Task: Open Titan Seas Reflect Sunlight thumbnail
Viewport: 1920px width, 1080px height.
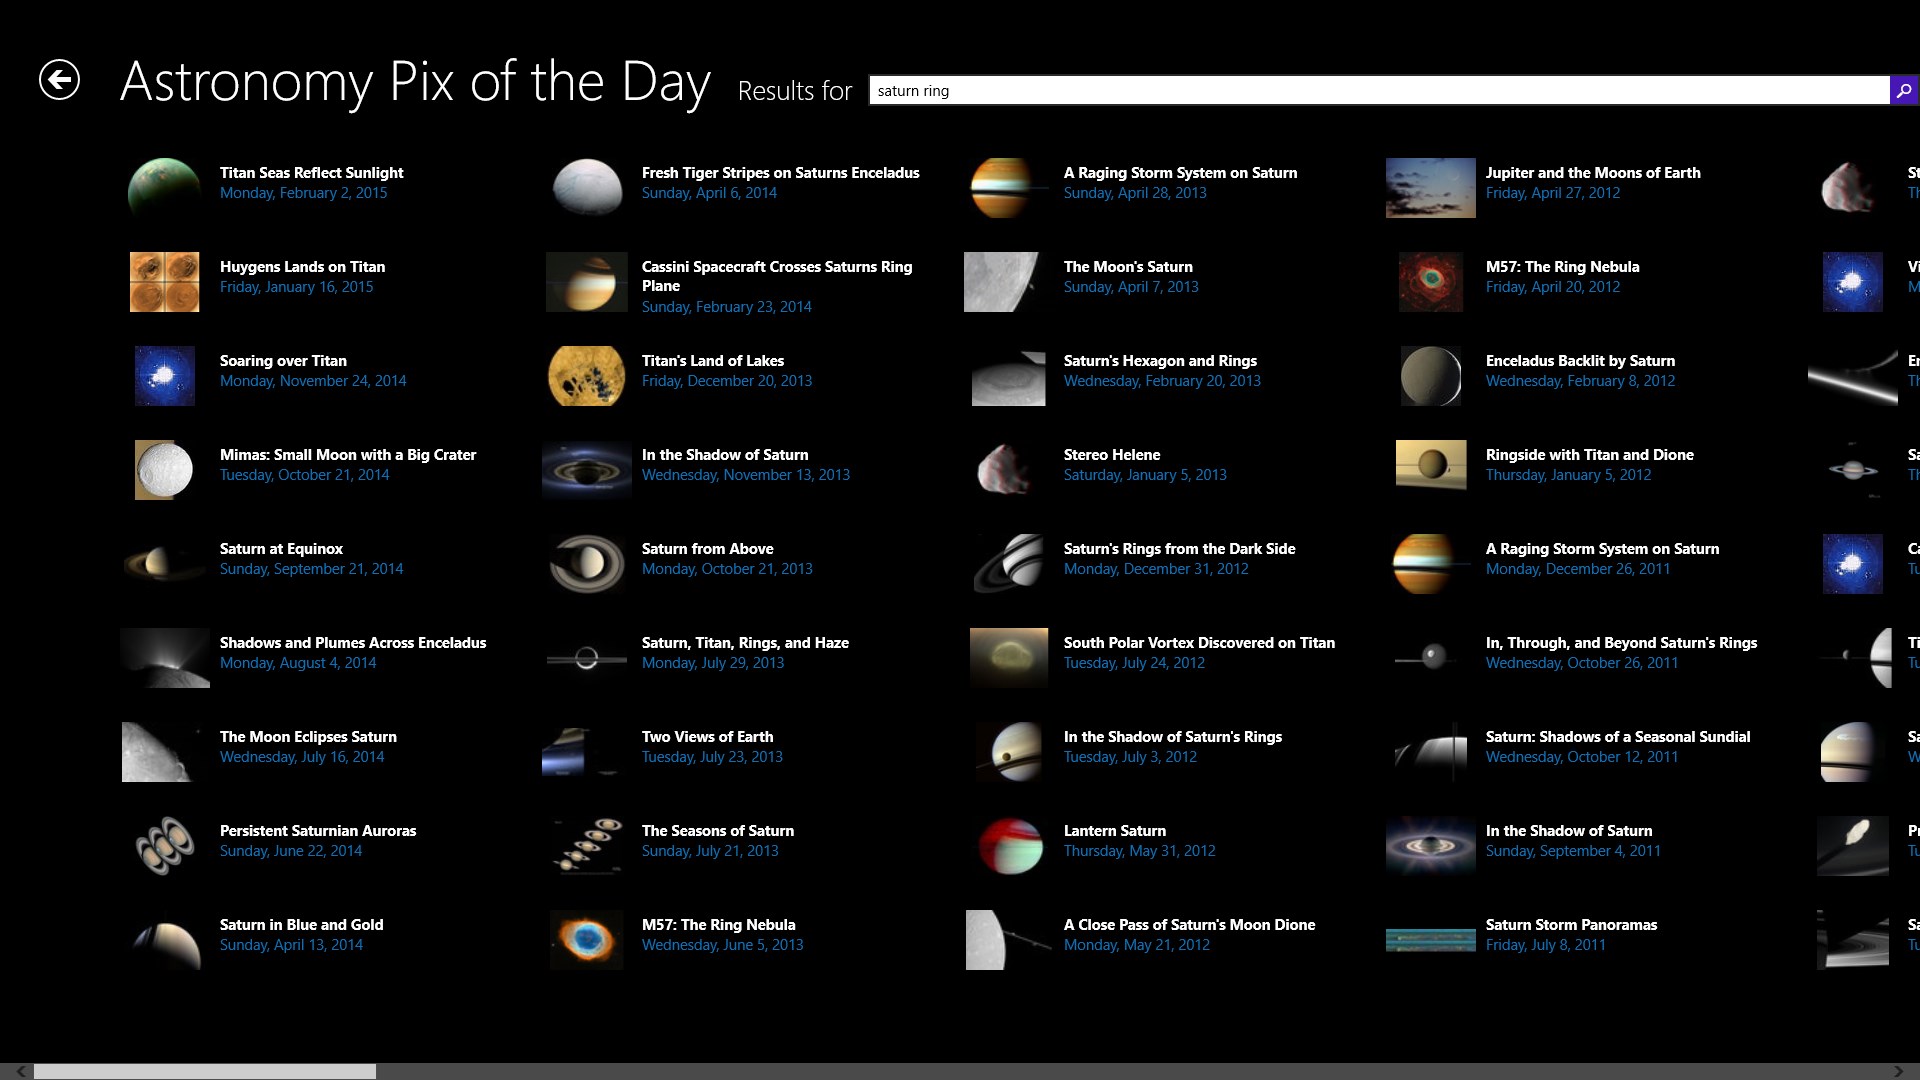Action: click(165, 188)
